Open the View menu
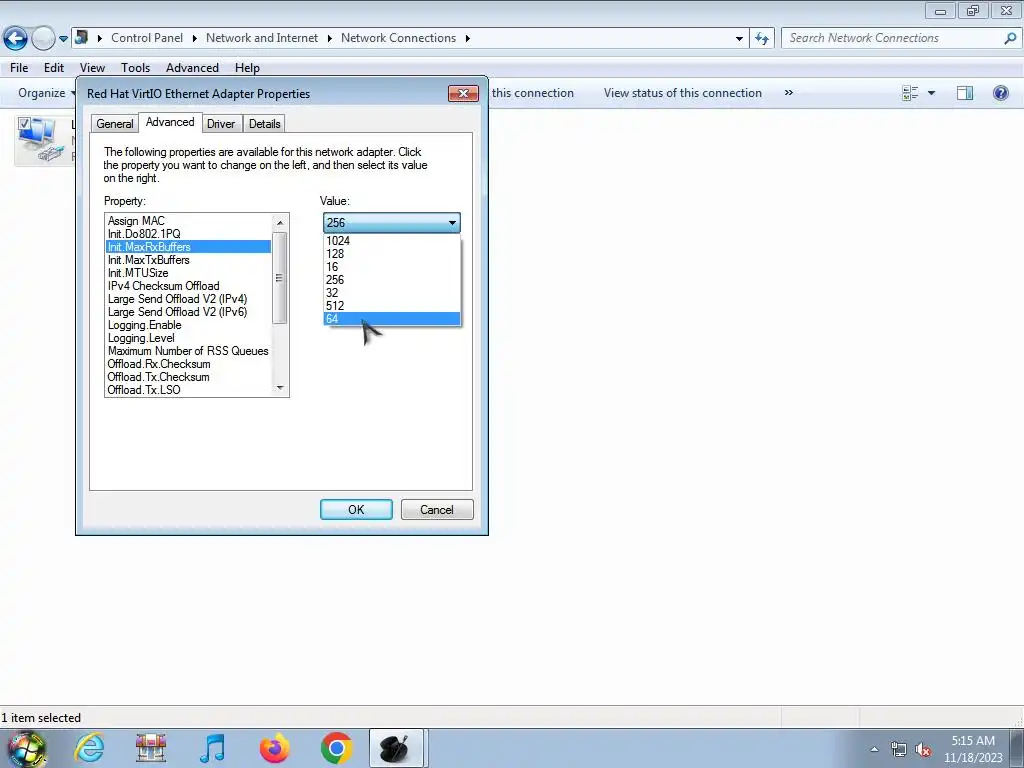1024x768 pixels. pyautogui.click(x=92, y=67)
